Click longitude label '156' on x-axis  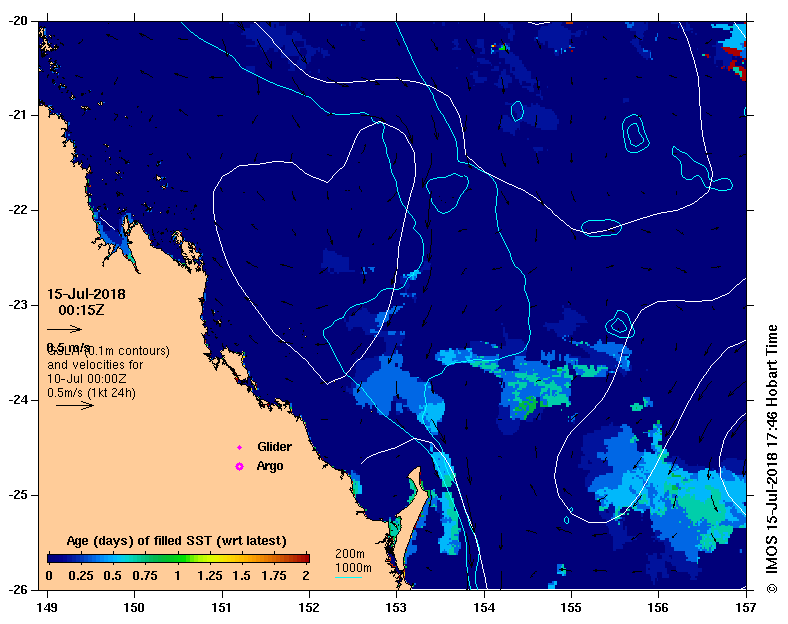[x=658, y=607]
